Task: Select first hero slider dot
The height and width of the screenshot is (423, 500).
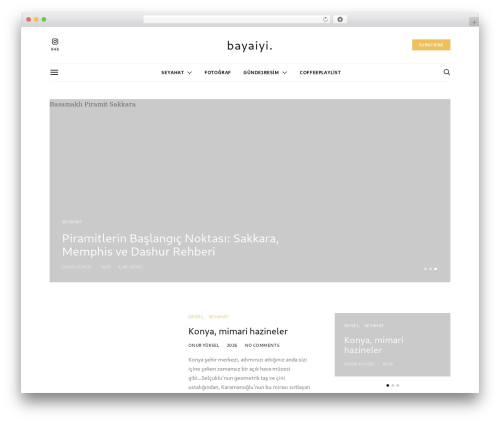Action: (425, 269)
